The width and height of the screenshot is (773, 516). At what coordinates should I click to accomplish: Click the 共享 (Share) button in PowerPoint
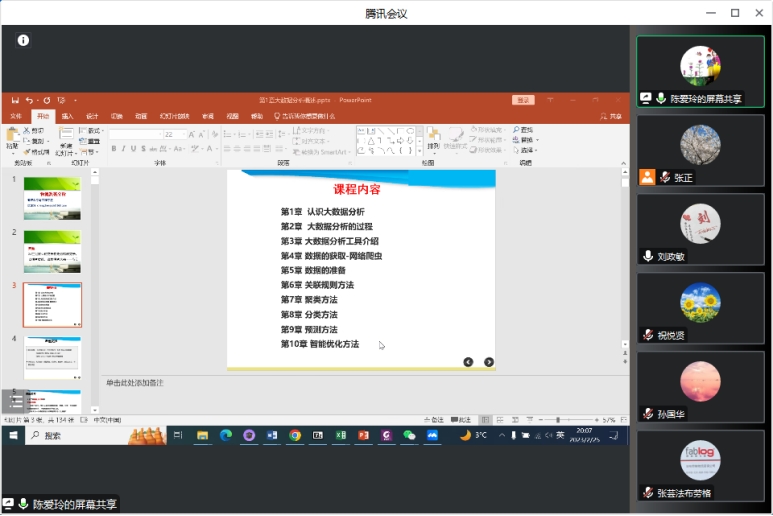pyautogui.click(x=612, y=116)
